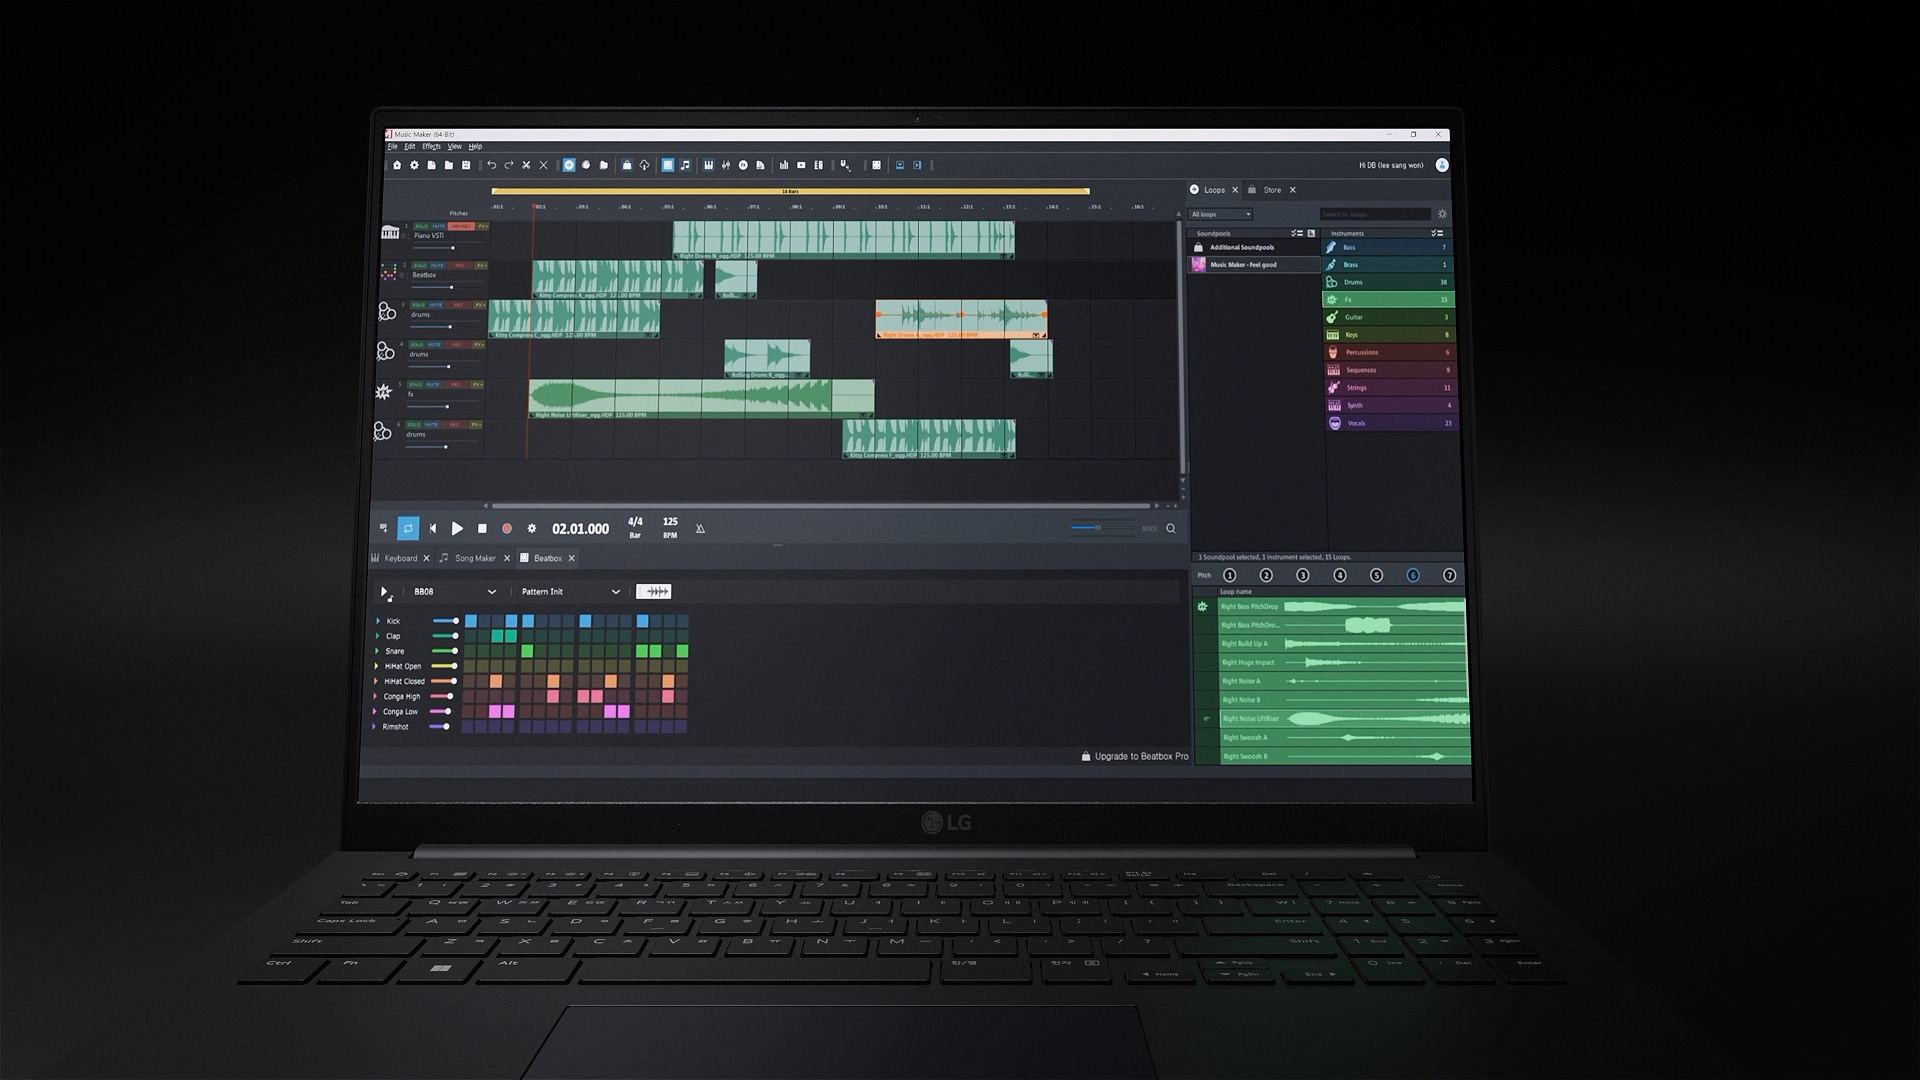This screenshot has height=1080, width=1920.
Task: Toggle MUTE on fx track
Action: [432, 385]
